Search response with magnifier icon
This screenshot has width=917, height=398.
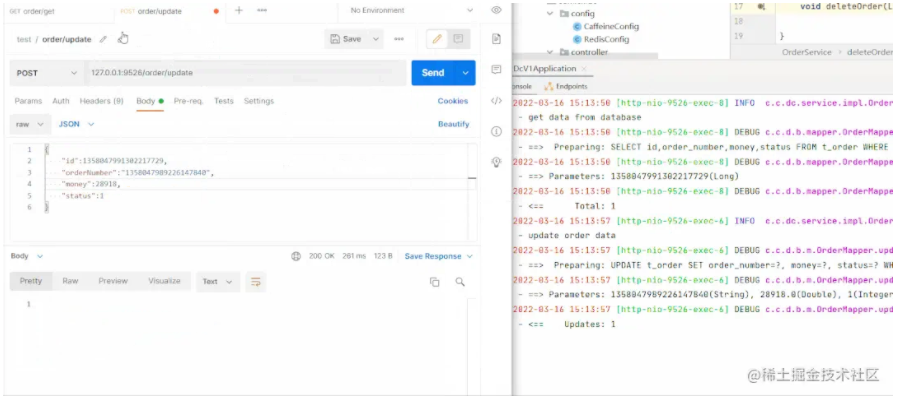coord(460,282)
